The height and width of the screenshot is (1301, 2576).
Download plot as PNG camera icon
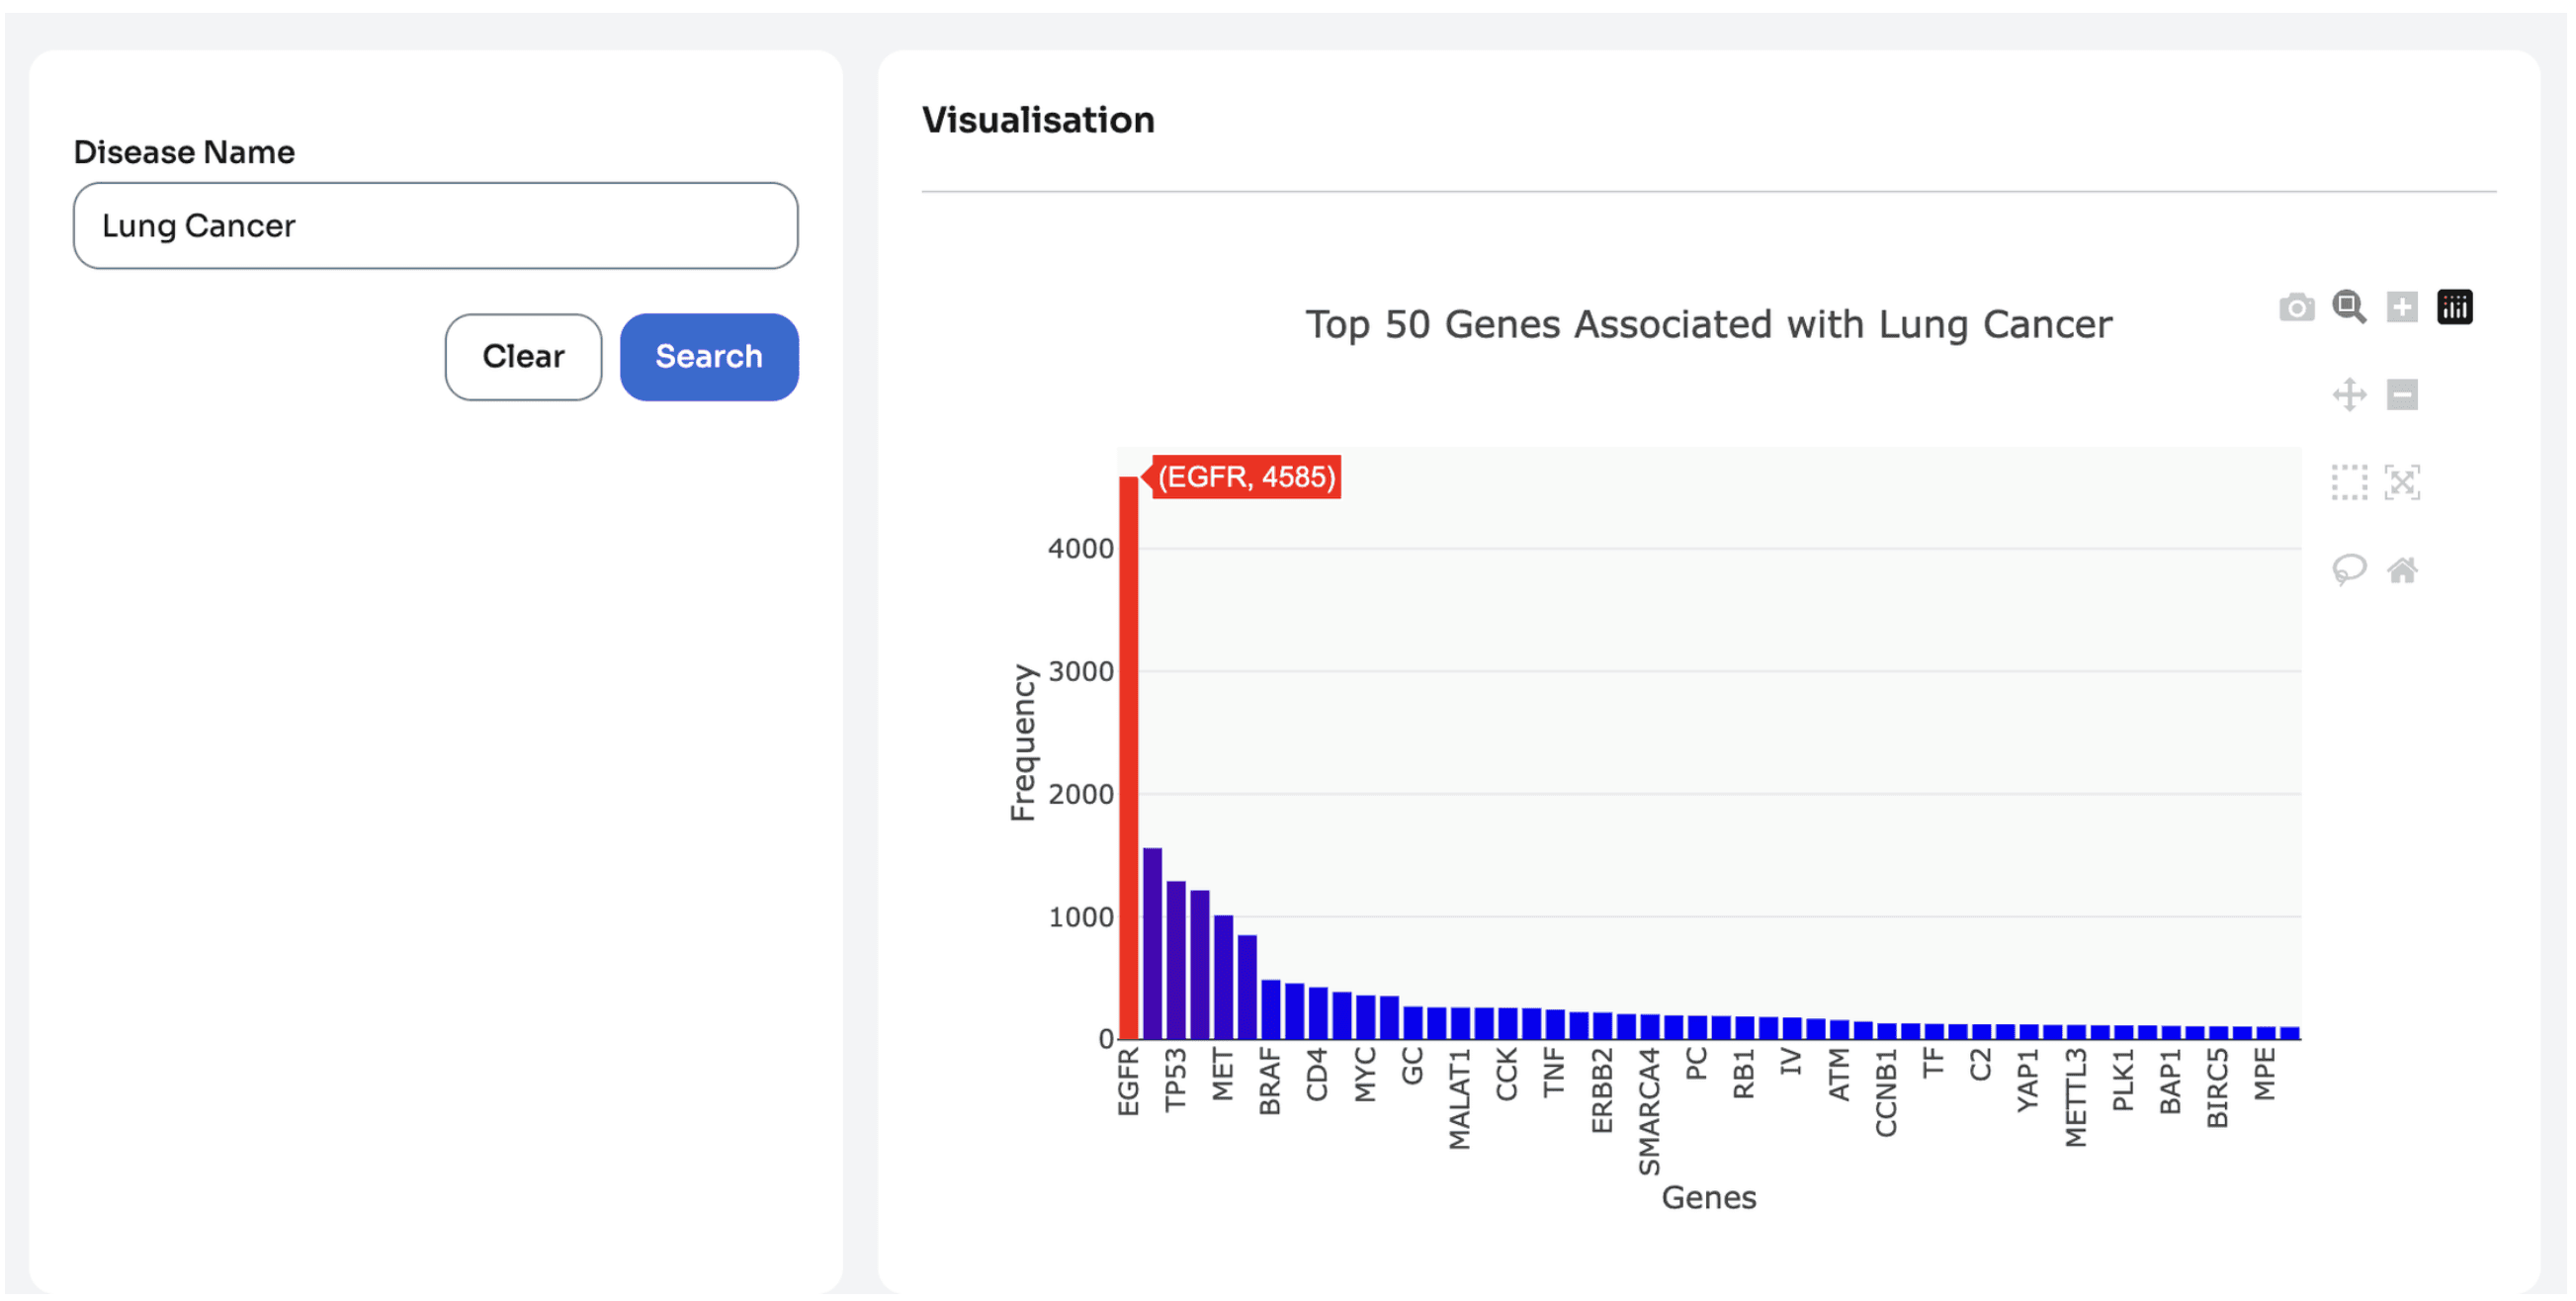pyautogui.click(x=2296, y=307)
